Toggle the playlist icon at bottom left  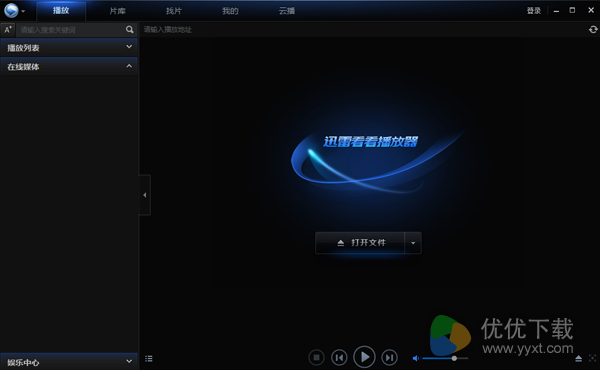point(149,359)
